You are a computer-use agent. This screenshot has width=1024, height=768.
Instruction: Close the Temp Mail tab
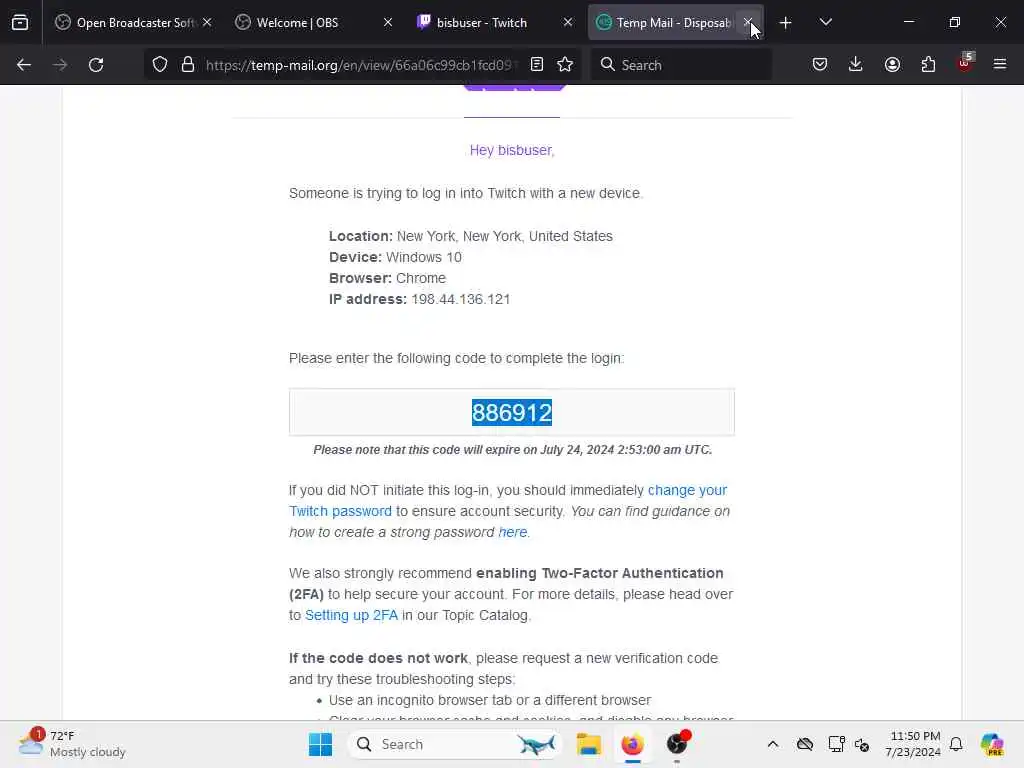748,22
